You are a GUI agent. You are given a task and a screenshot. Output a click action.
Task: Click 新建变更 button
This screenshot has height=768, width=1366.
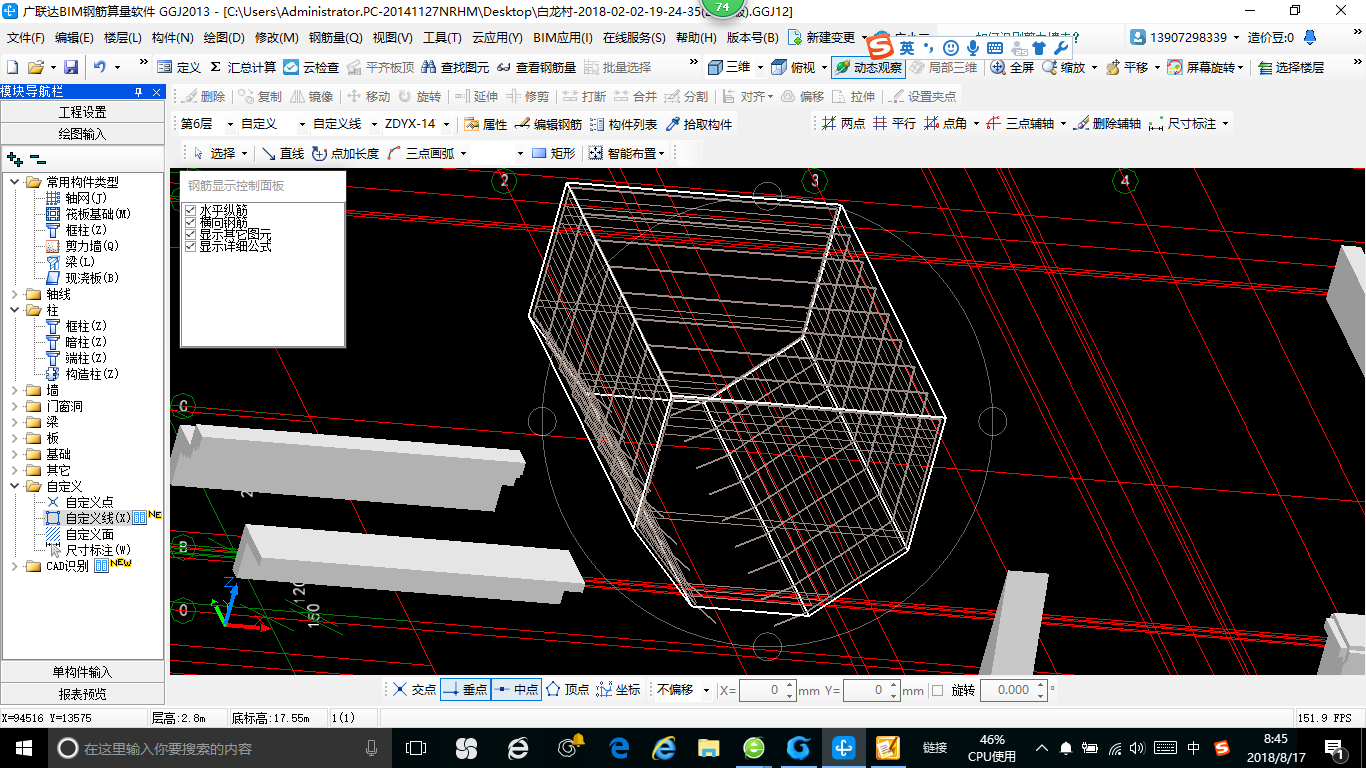[x=823, y=38]
